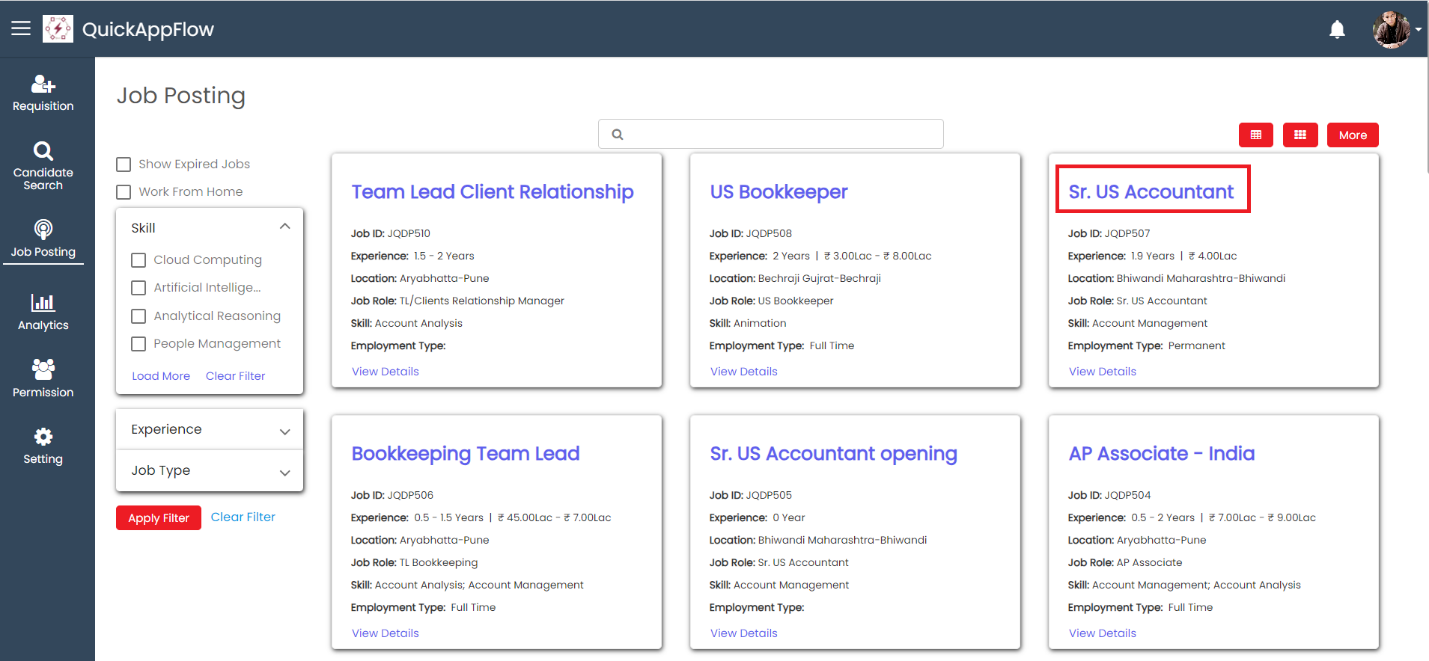Open the user profile avatar menu

tap(1392, 30)
